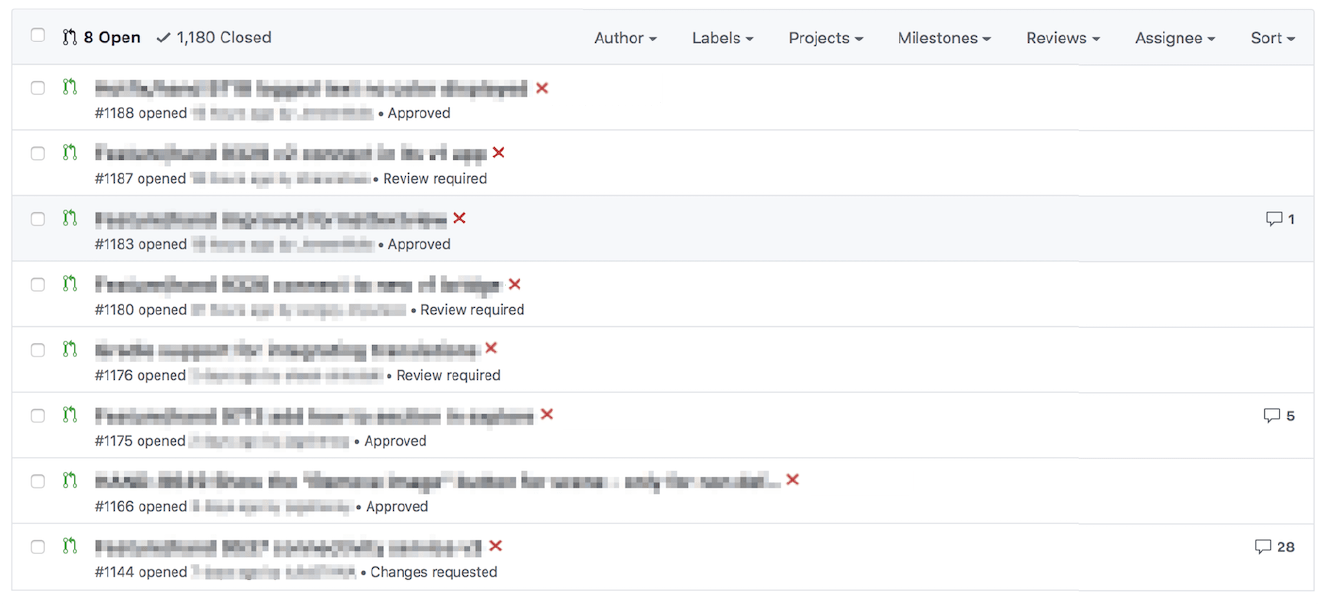Open the Projects filter dropdown

(x=825, y=38)
